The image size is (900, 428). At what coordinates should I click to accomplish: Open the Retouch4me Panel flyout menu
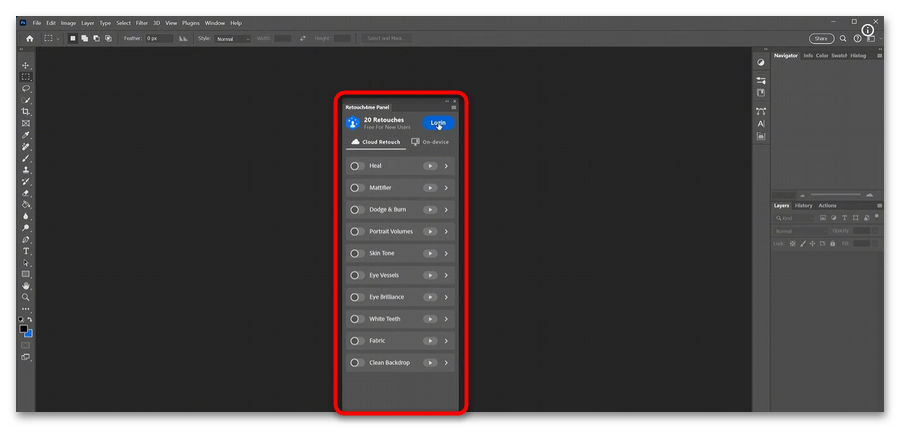click(453, 107)
